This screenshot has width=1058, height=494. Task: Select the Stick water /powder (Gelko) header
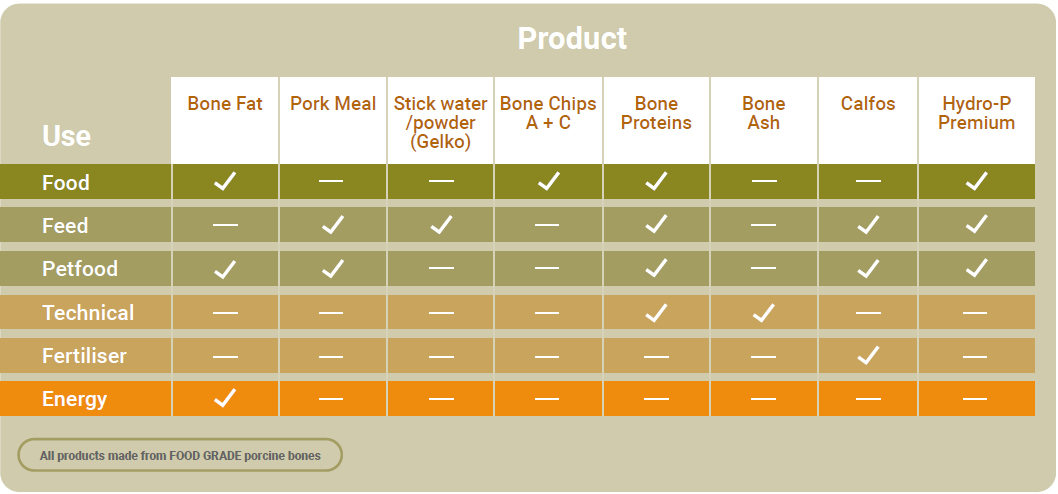point(441,123)
